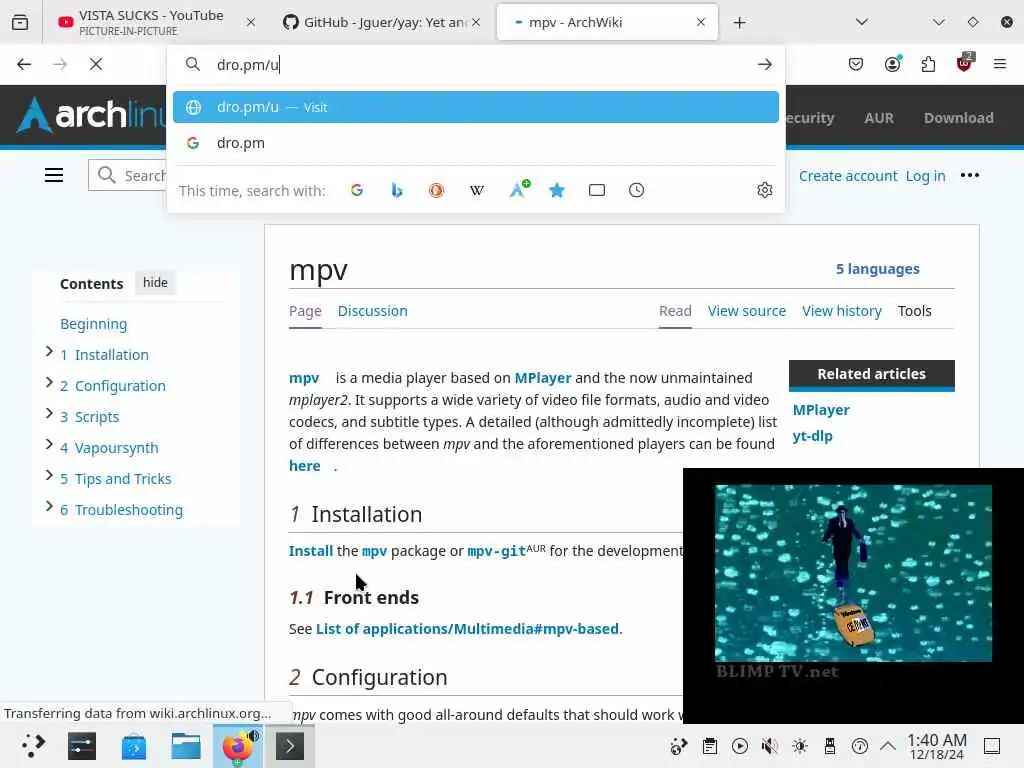1024x768 pixels.
Task: Open the ArchWiki sidebar hamburger menu
Action: coord(54,175)
